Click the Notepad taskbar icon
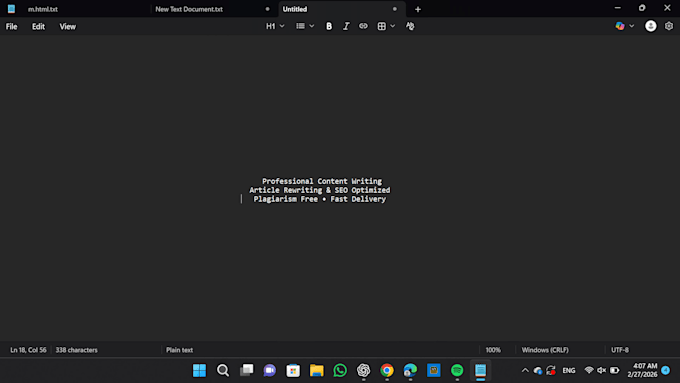The width and height of the screenshot is (680, 383). [481, 370]
